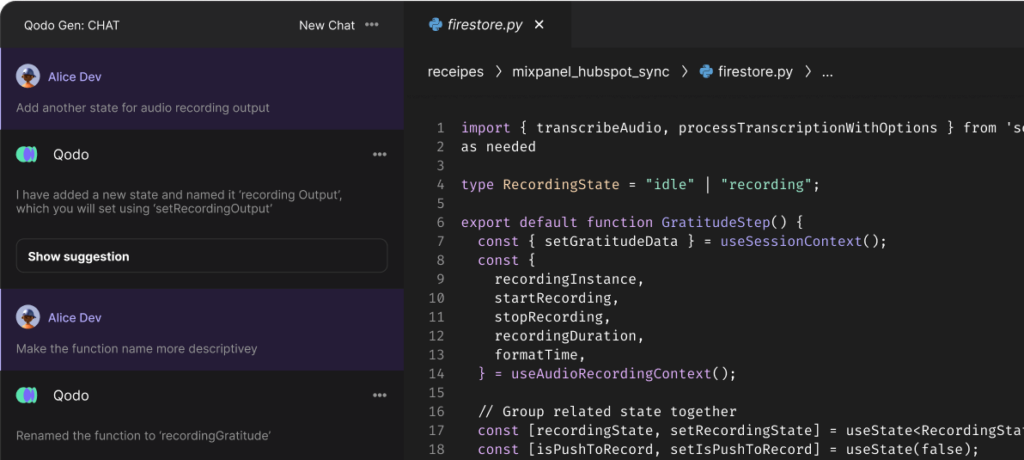
Task: Click the Qodo logo in the second reply
Action: click(x=27, y=395)
